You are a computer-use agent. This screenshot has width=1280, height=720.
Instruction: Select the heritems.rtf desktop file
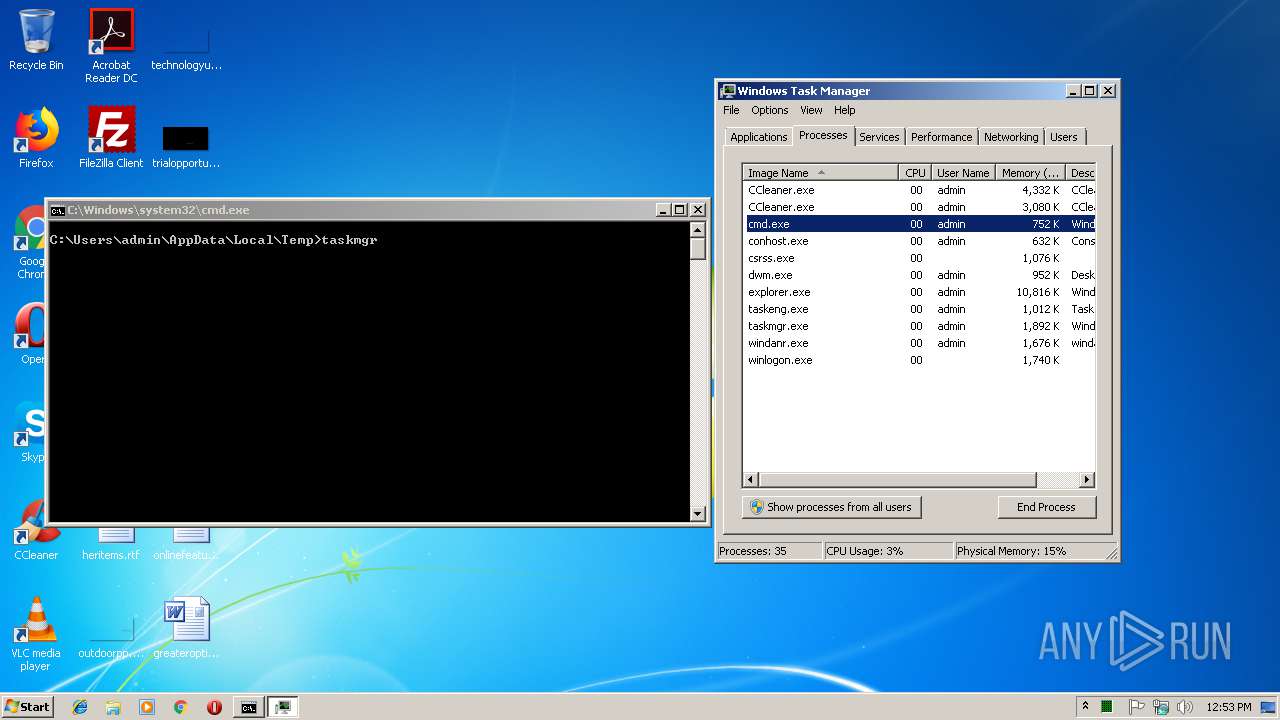pyautogui.click(x=111, y=546)
